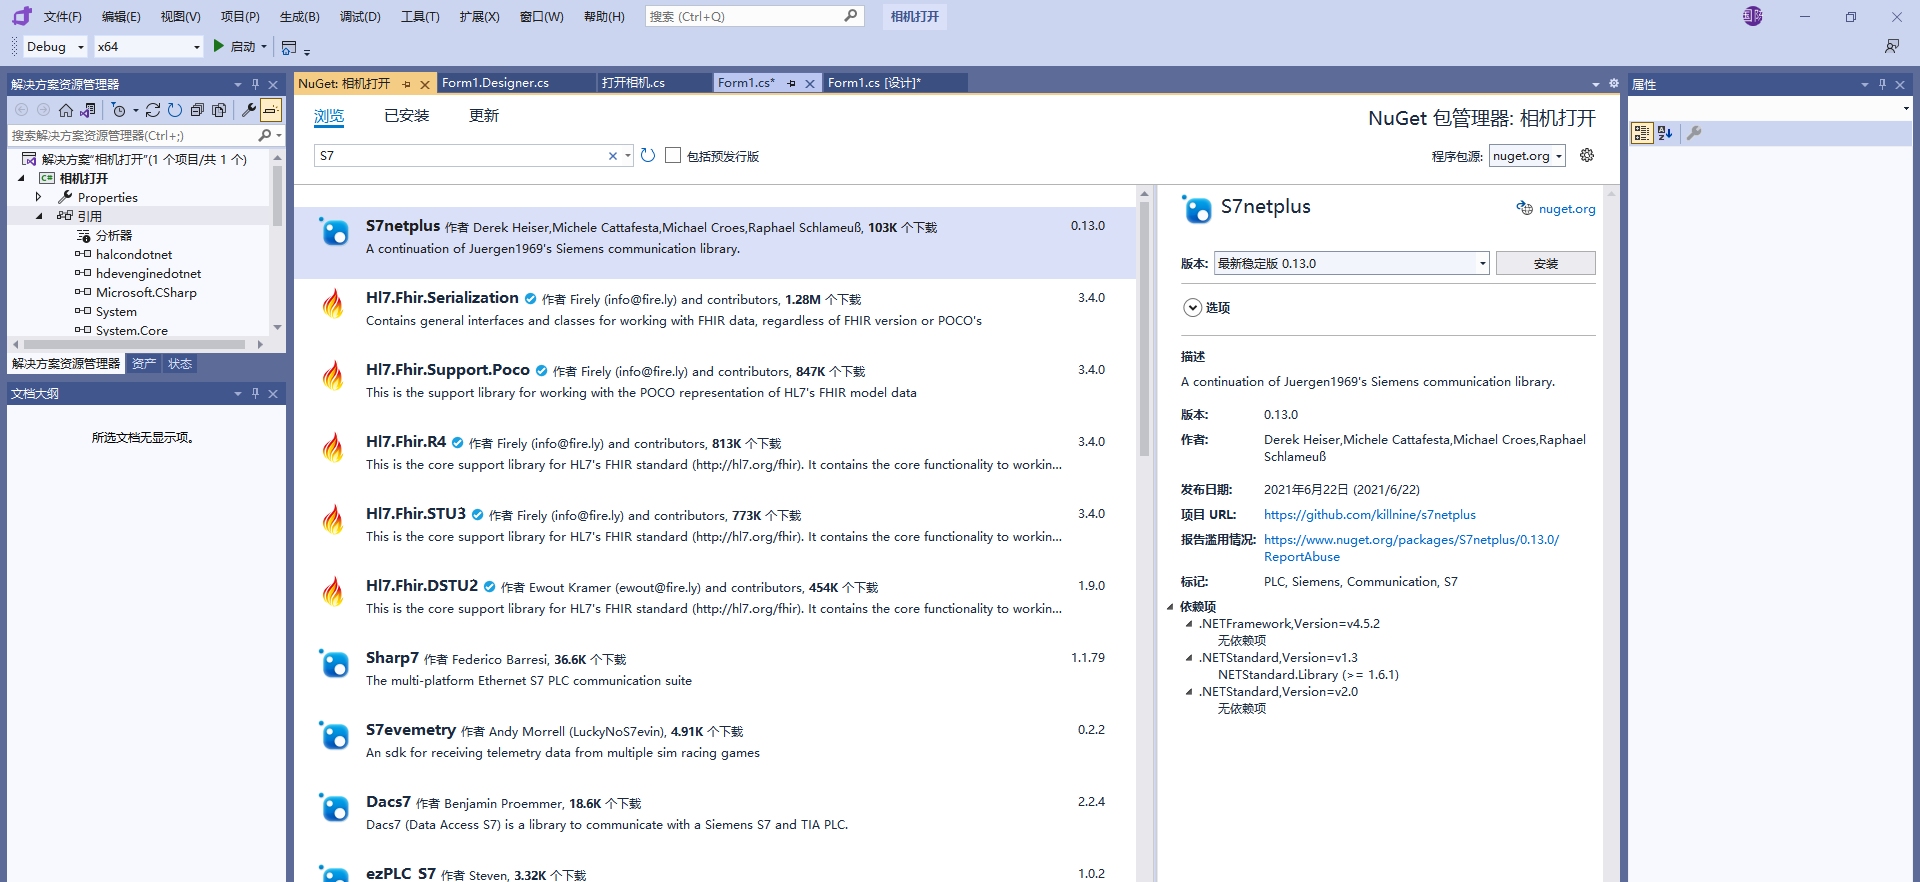The width and height of the screenshot is (1920, 882).
Task: Open the S7netplus GitHub project URL
Action: point(1369,515)
